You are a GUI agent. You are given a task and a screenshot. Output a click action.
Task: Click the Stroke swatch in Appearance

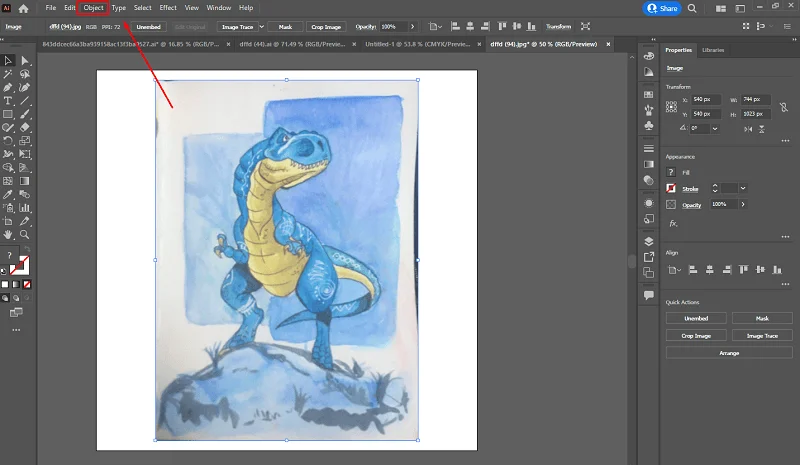point(671,188)
